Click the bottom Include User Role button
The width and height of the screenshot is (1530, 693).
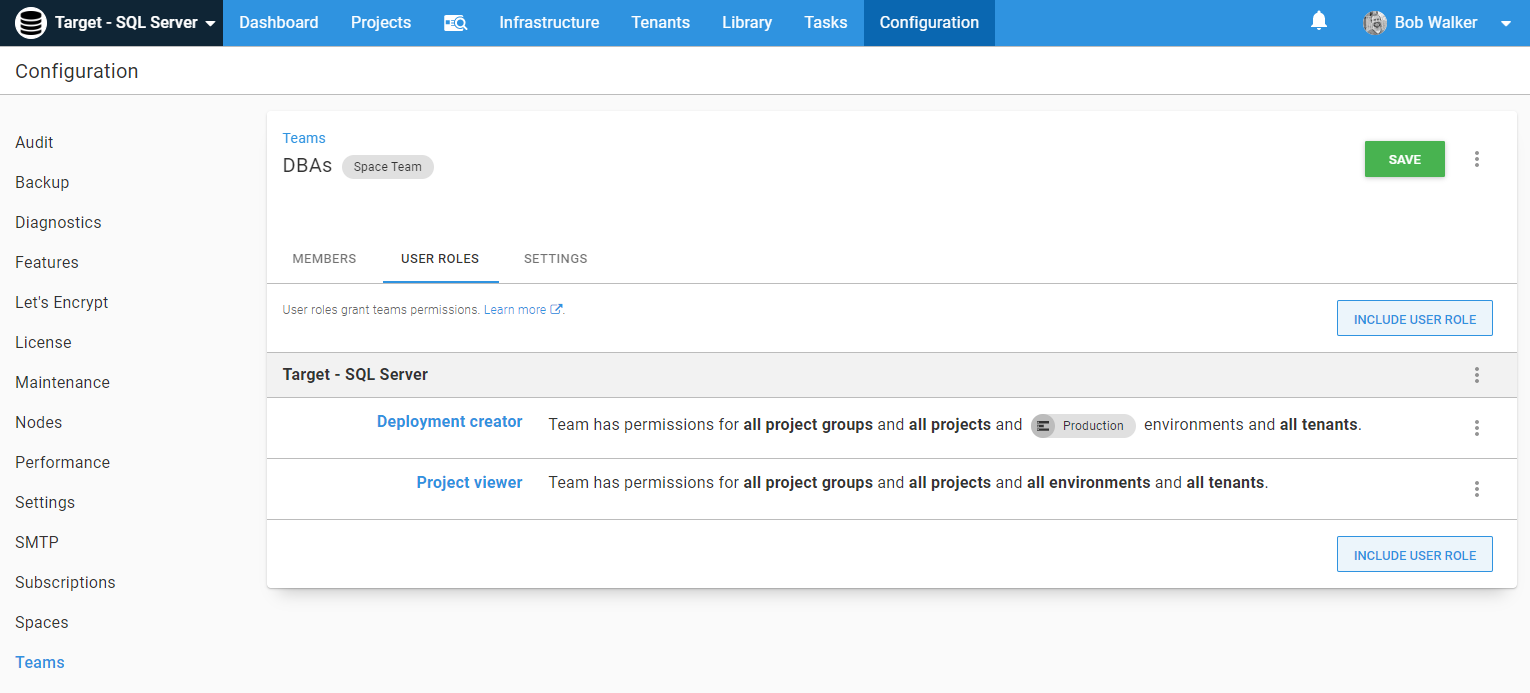point(1414,555)
